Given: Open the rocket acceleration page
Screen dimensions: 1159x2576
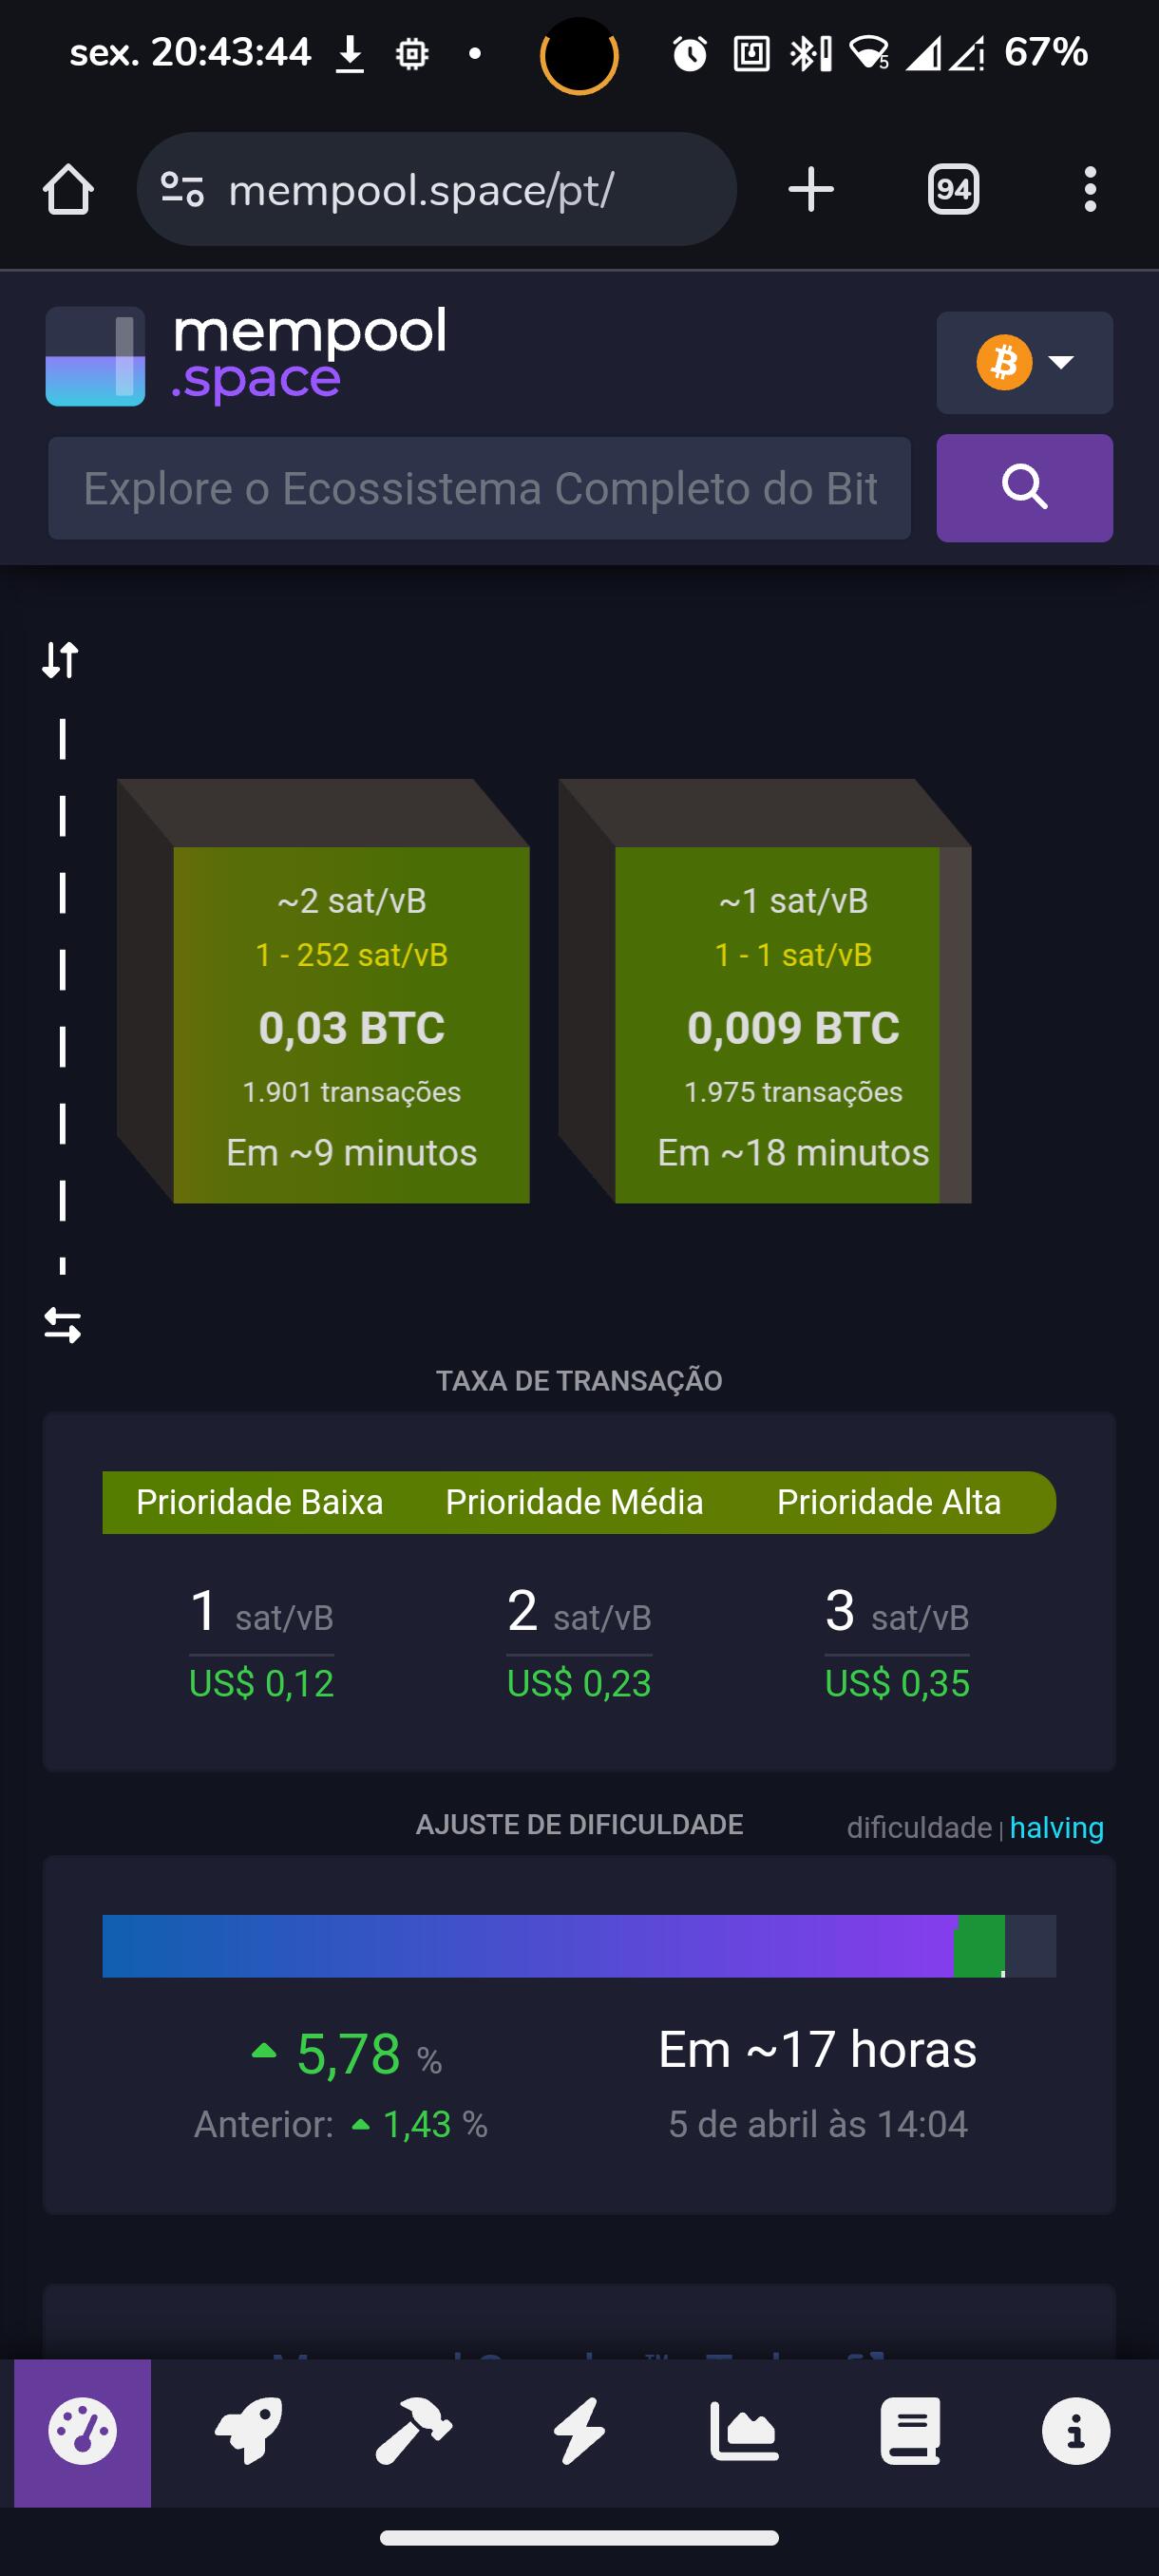Looking at the screenshot, I should pos(248,2432).
